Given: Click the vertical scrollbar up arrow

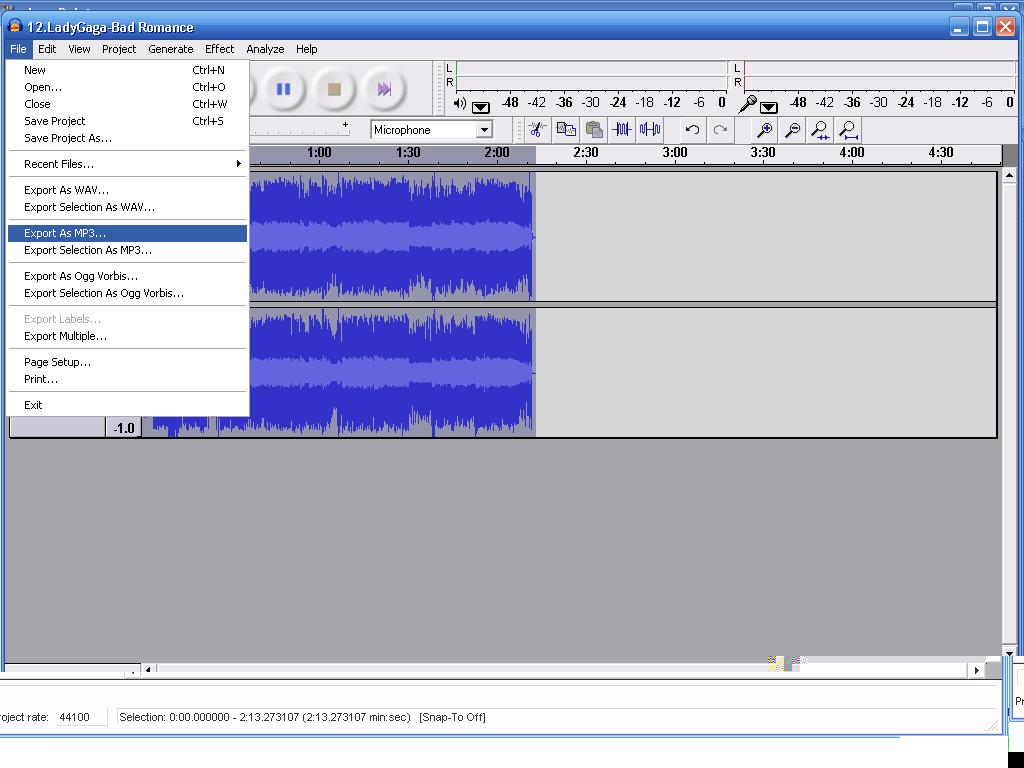Looking at the screenshot, I should (1009, 175).
